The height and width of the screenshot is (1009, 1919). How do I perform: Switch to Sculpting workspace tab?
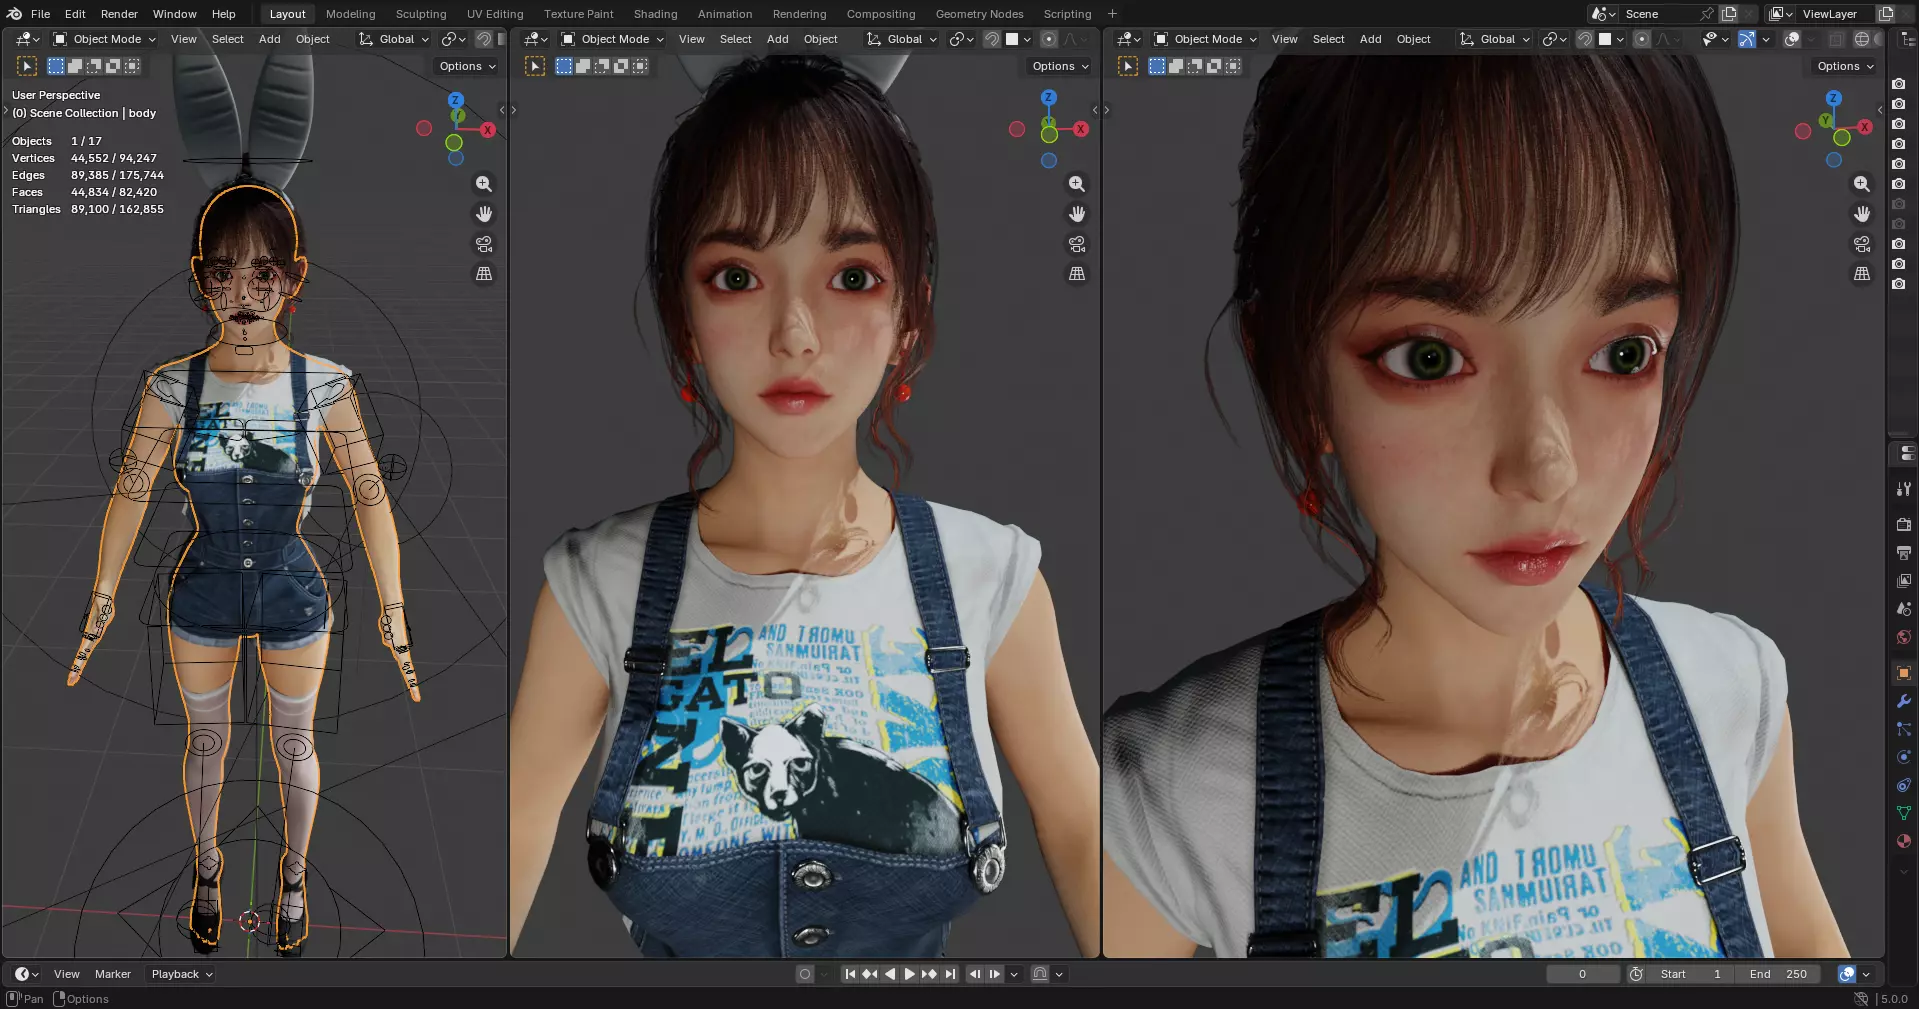click(421, 14)
